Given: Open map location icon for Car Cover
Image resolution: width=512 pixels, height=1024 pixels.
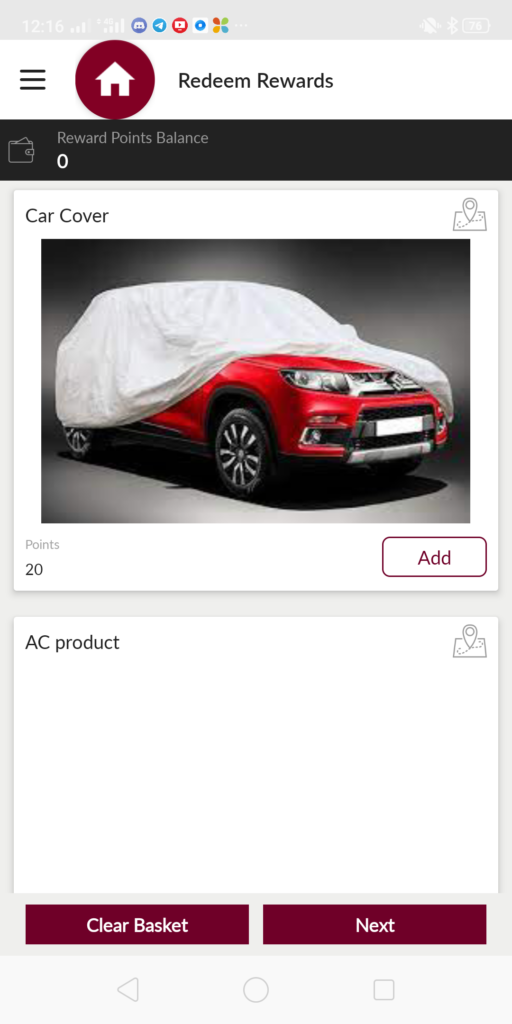Looking at the screenshot, I should pos(470,215).
